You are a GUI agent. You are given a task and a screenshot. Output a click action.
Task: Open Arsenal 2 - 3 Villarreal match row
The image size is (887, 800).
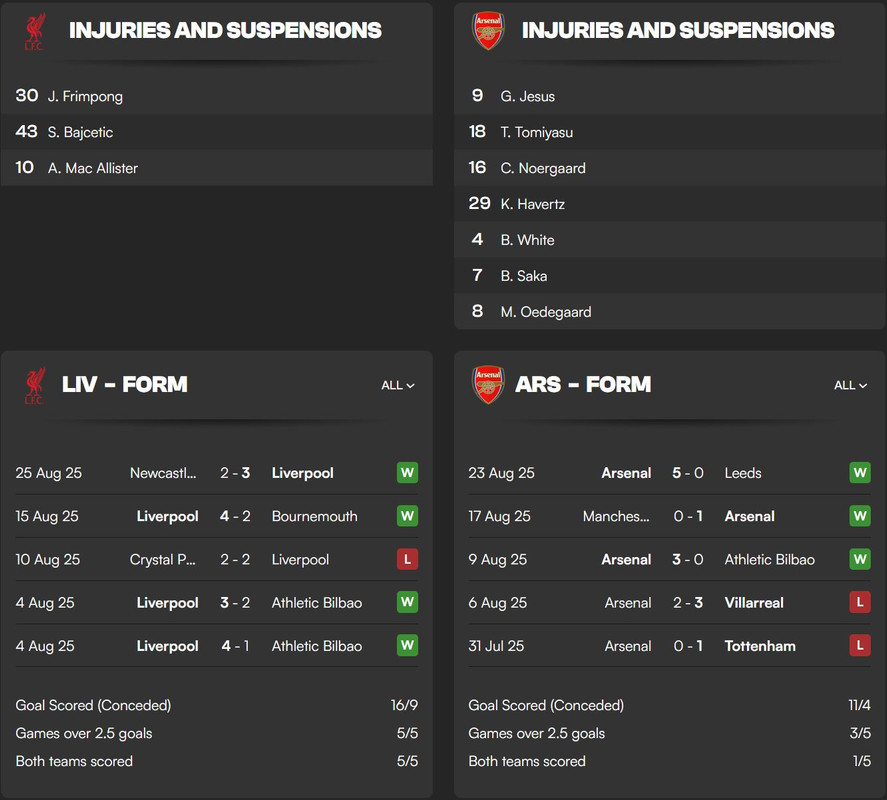click(670, 603)
